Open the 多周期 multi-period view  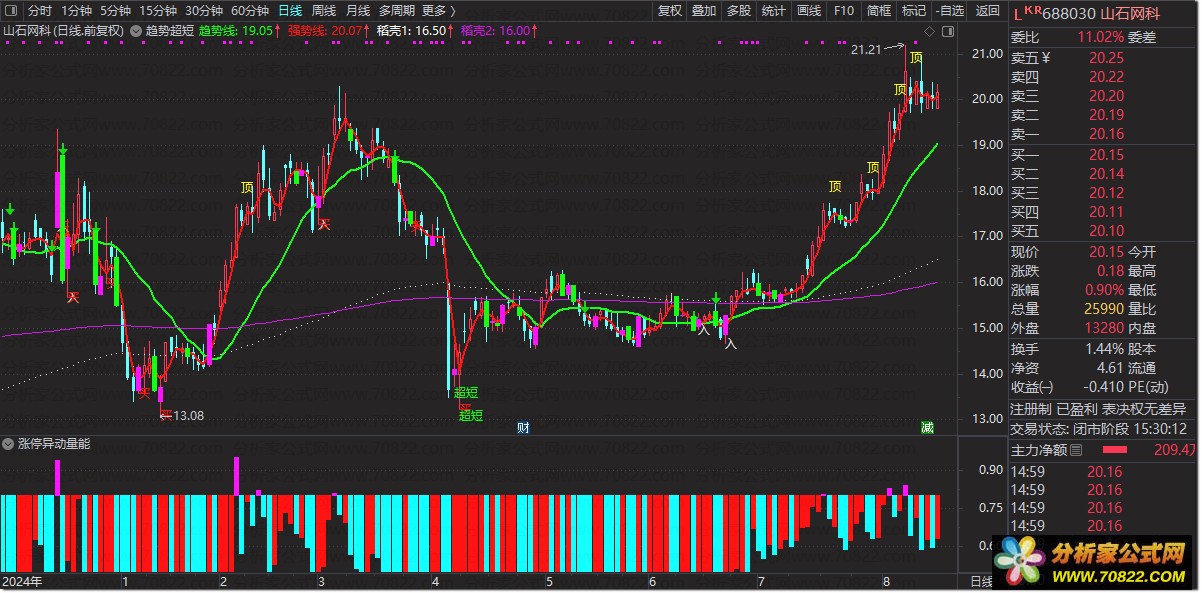pos(397,11)
